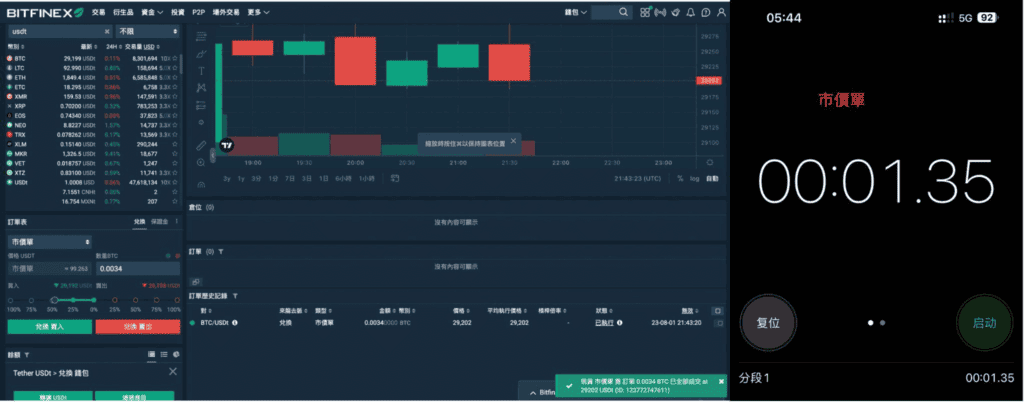Open the chart go-to-date calendar icon

pos(395,178)
